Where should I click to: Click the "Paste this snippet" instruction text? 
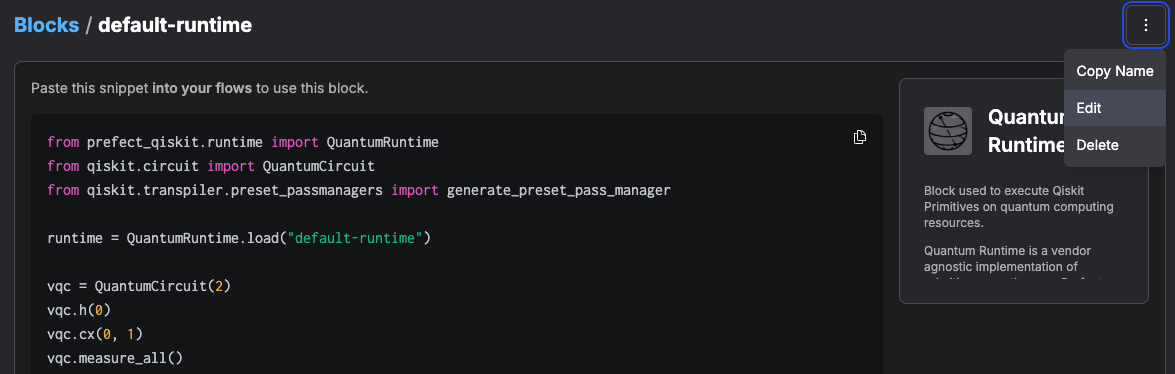click(199, 88)
